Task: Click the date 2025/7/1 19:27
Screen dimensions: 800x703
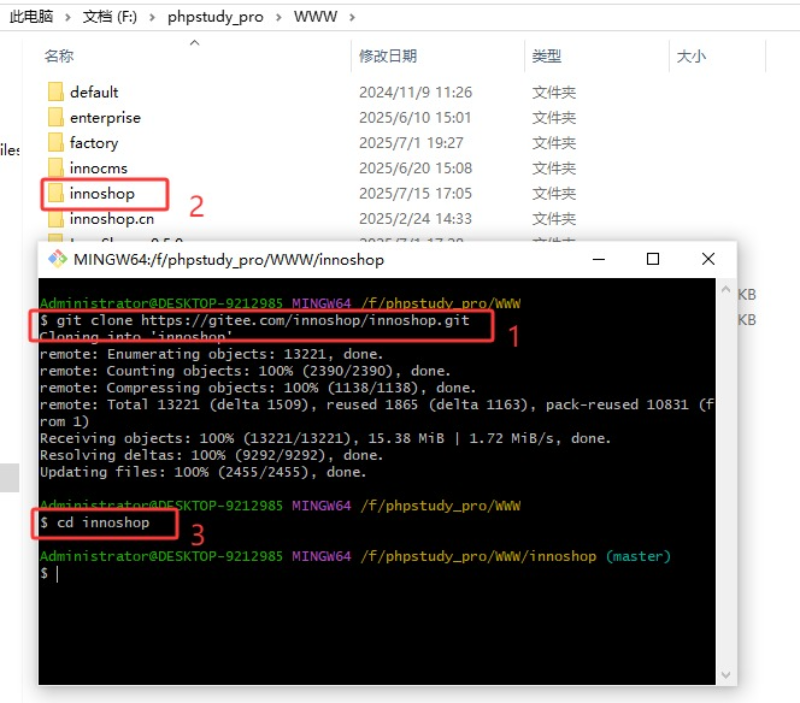Action: pyautogui.click(x=411, y=143)
